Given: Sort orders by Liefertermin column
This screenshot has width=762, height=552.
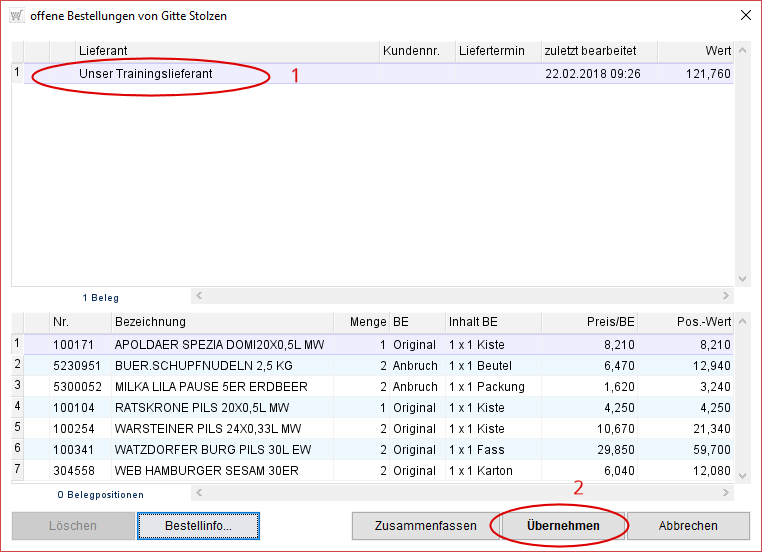Looking at the screenshot, I should (x=496, y=51).
